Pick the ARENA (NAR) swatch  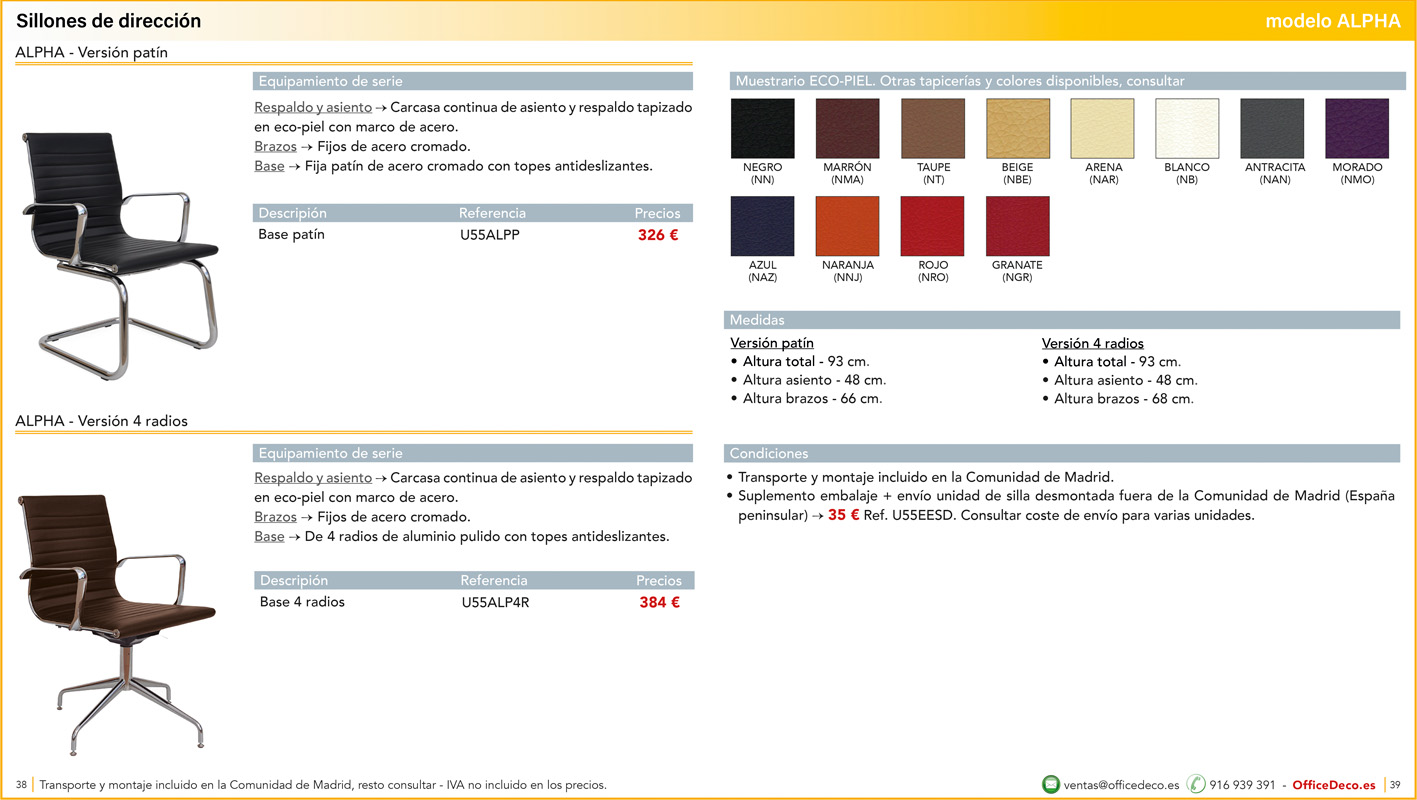(1103, 128)
